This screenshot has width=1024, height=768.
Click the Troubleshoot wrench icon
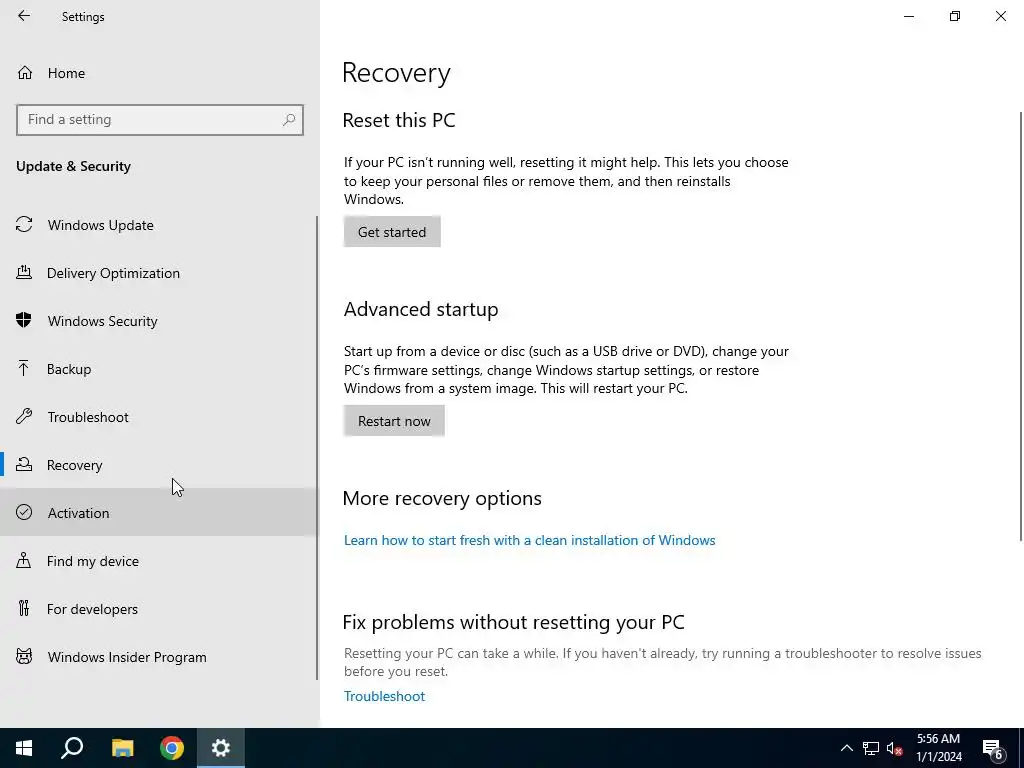(24, 417)
